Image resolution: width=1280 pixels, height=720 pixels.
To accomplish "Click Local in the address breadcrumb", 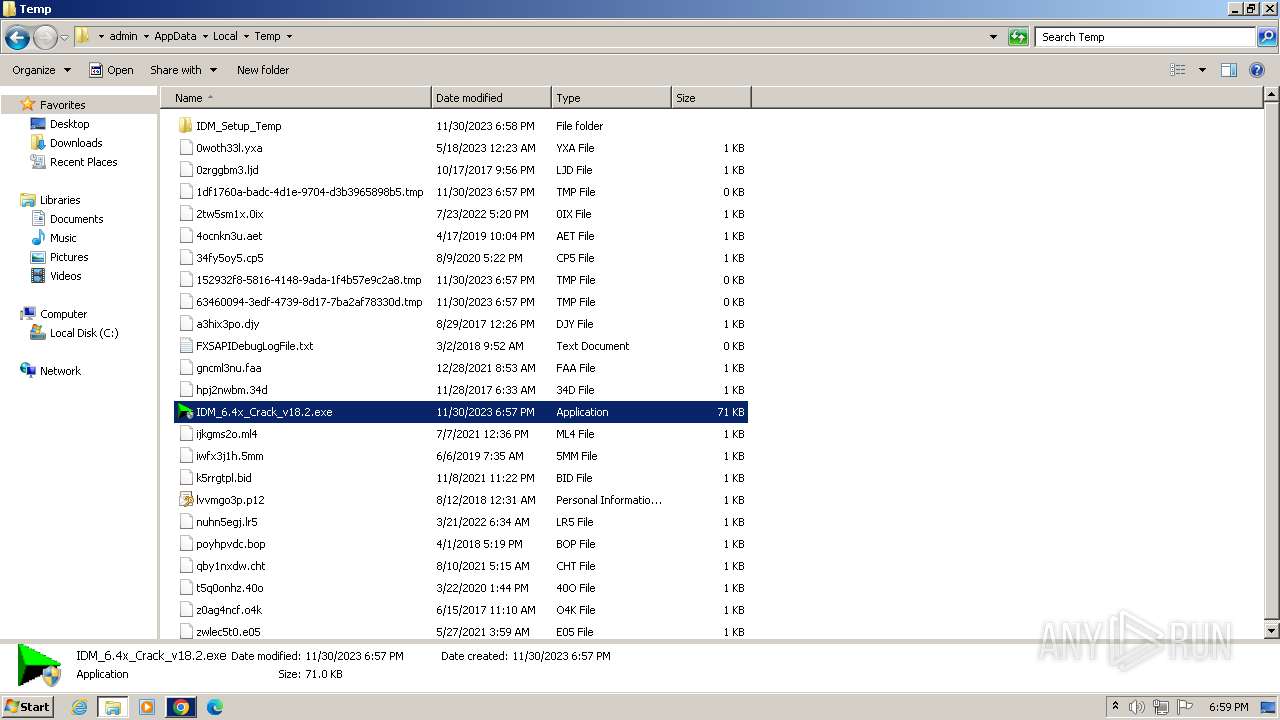I will pyautogui.click(x=225, y=36).
